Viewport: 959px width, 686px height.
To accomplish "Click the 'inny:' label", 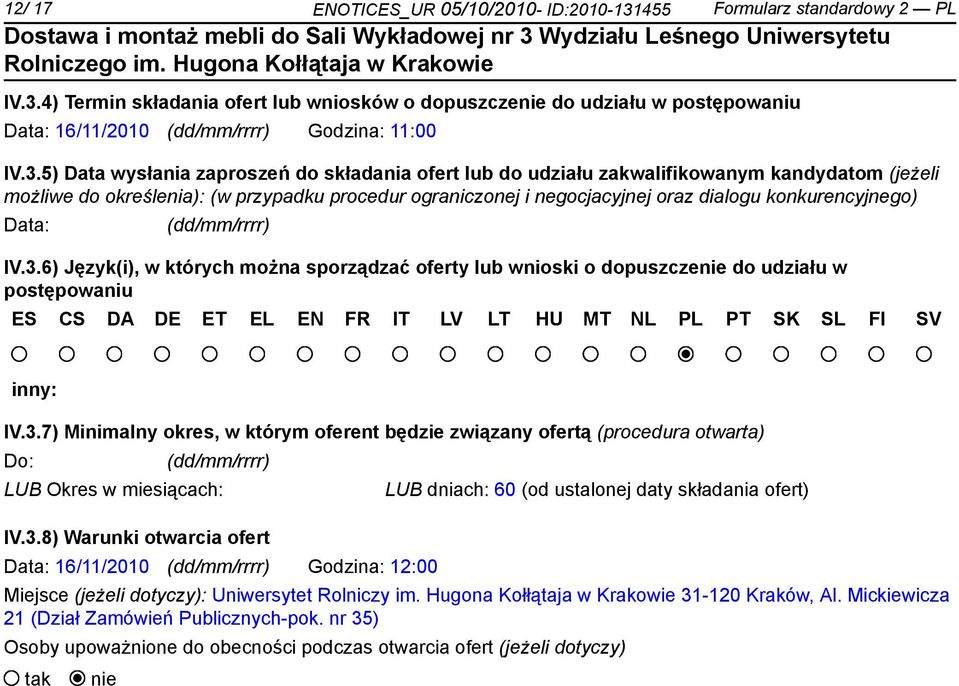I will [x=34, y=389].
